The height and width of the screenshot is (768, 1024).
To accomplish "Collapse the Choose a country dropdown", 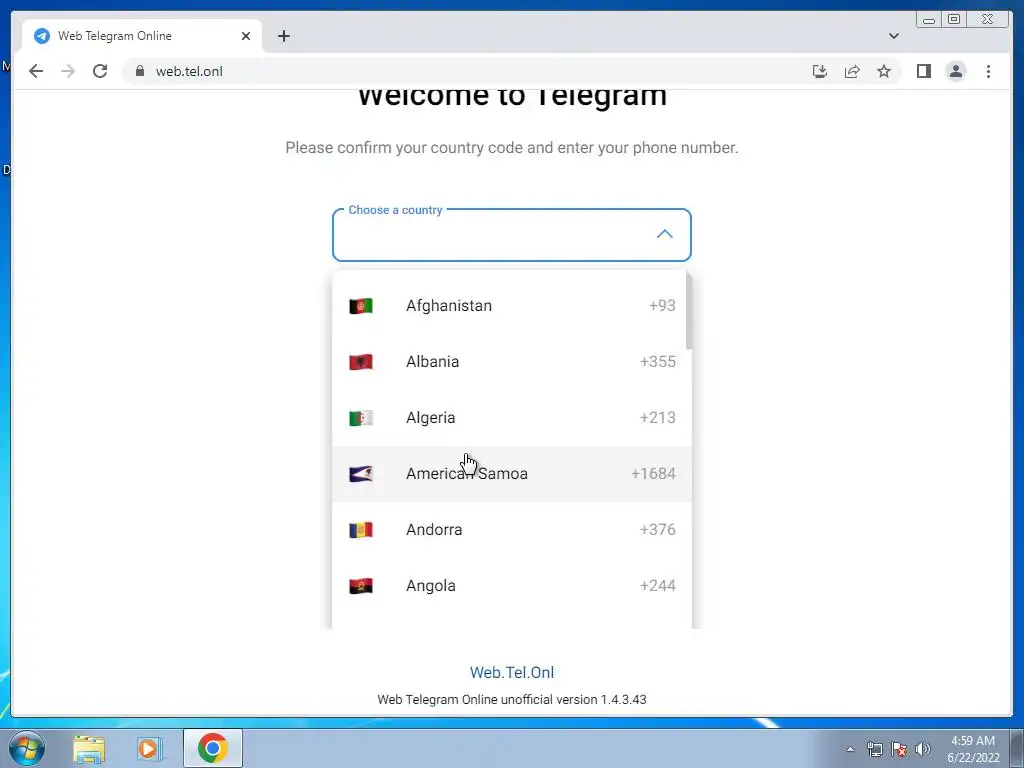I will click(x=664, y=234).
